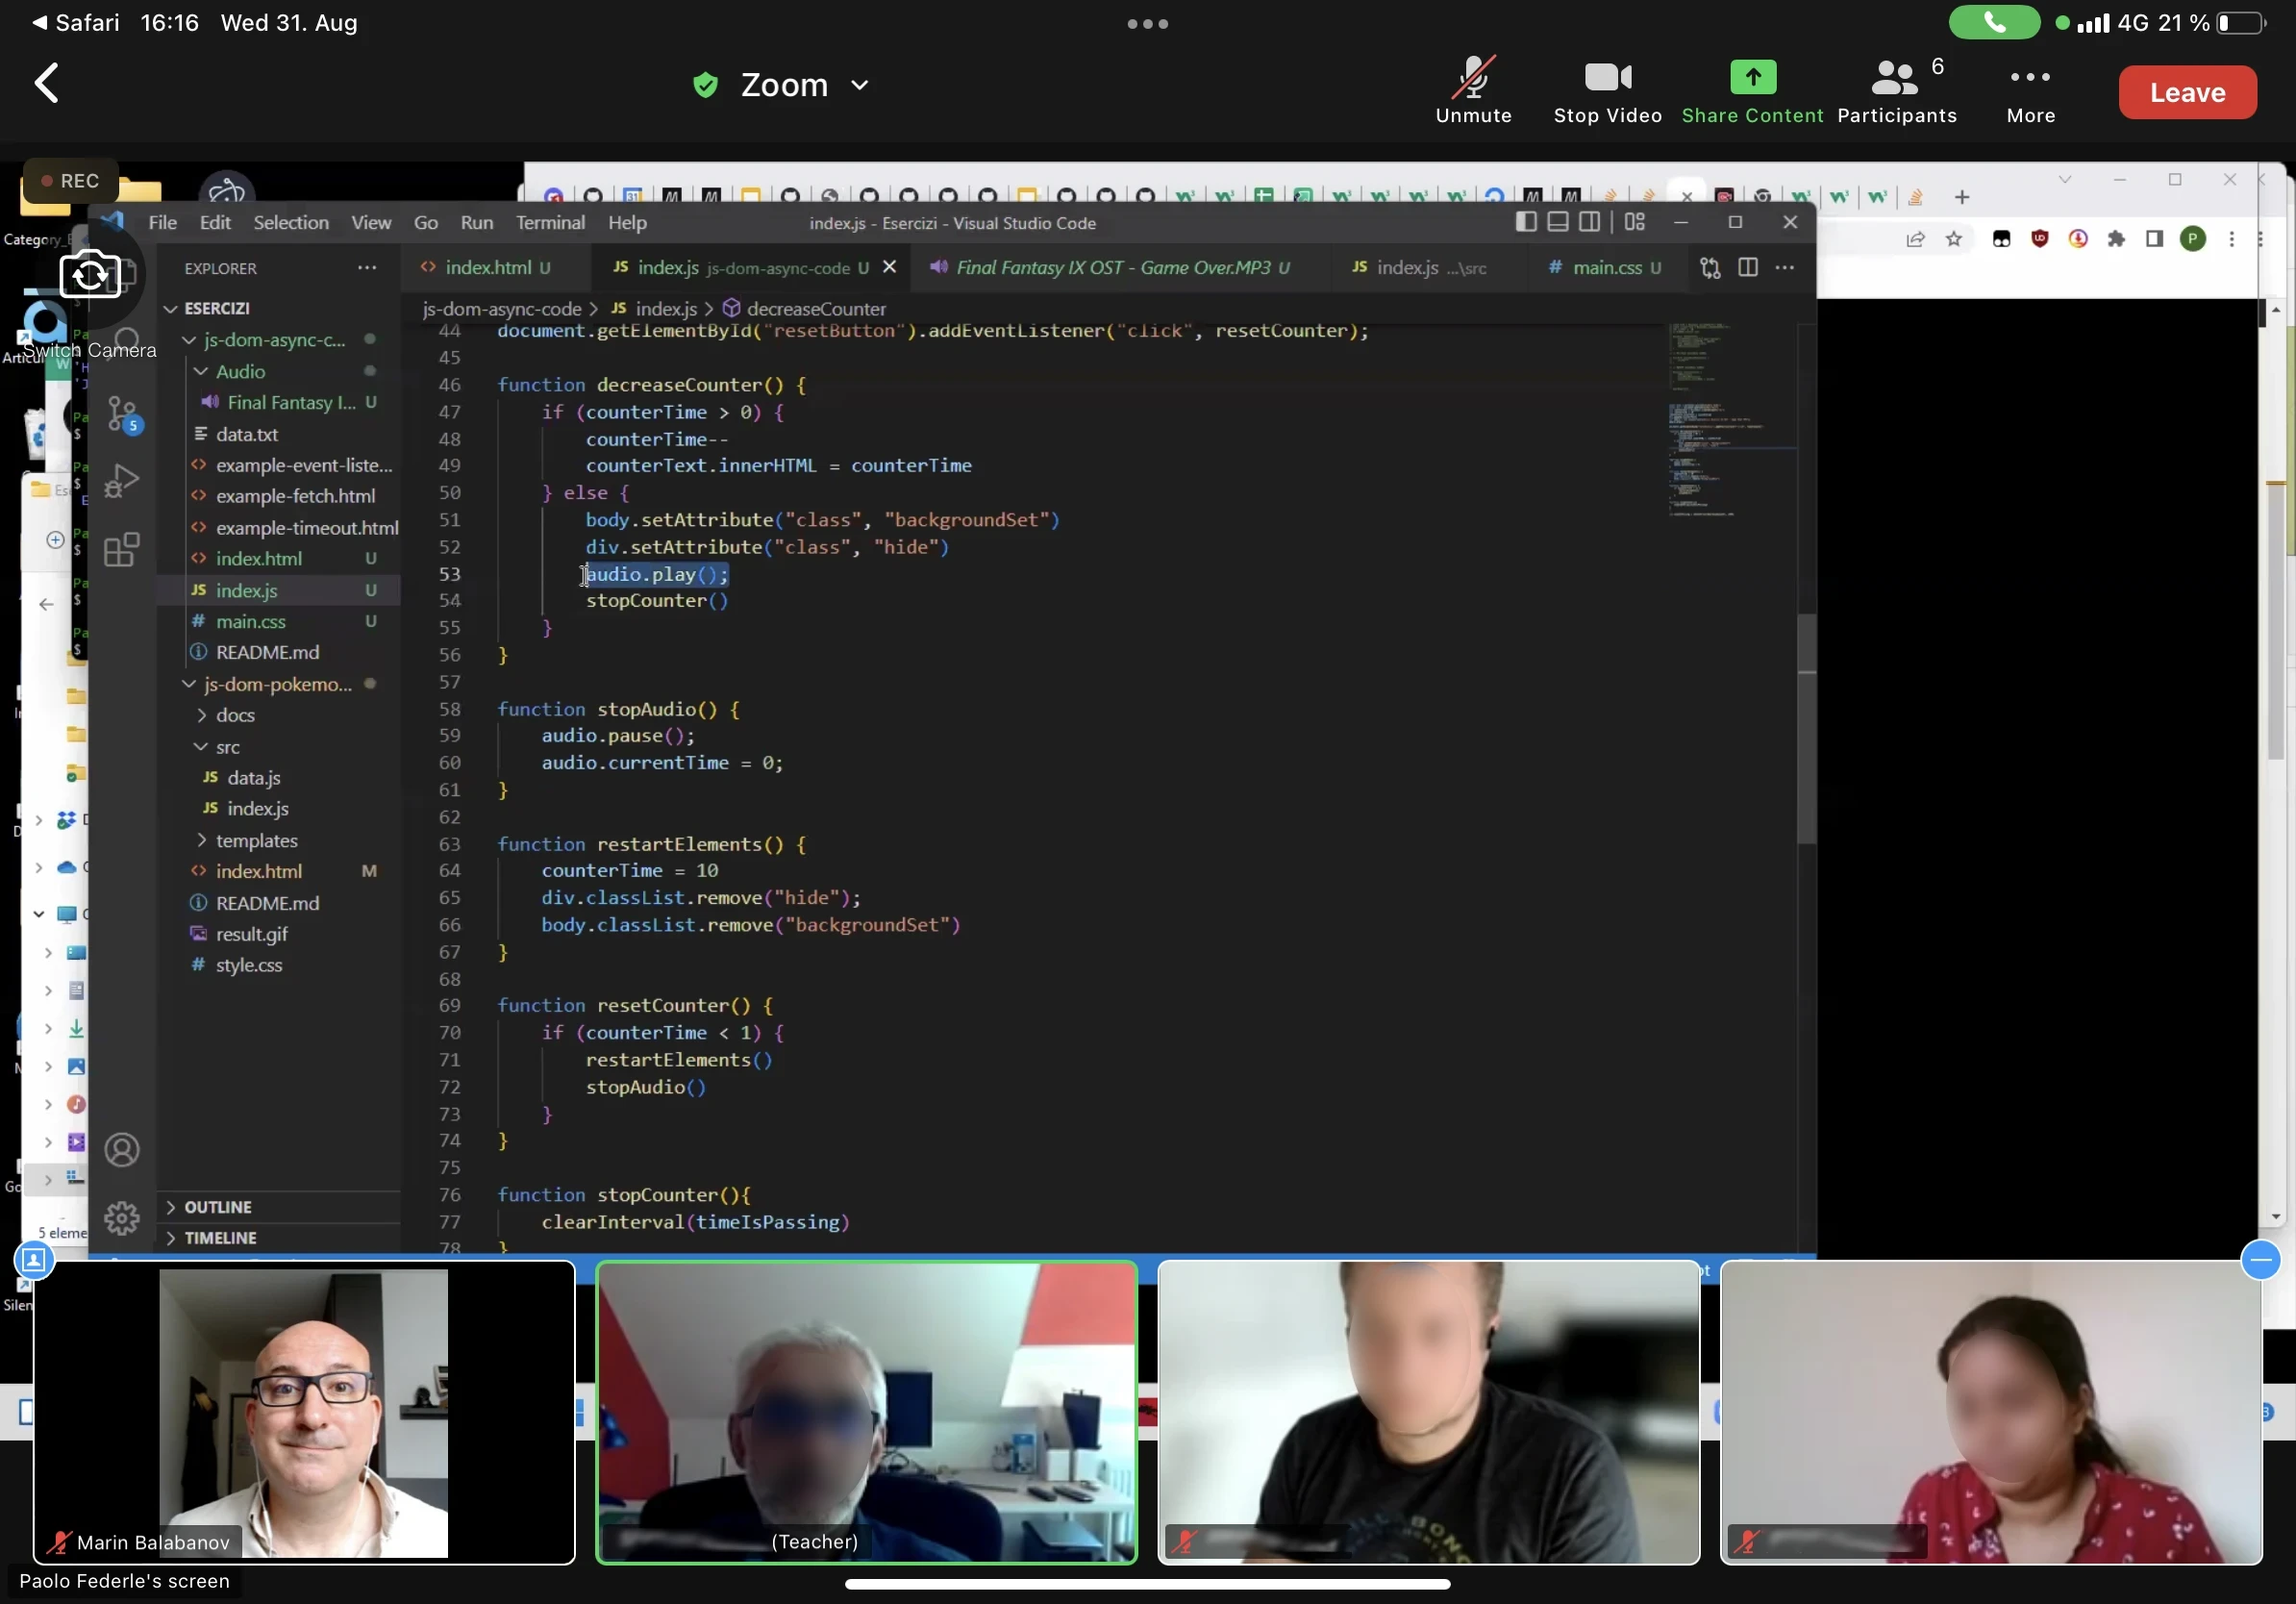Click the Leave button to exit the meeting

point(2187,92)
